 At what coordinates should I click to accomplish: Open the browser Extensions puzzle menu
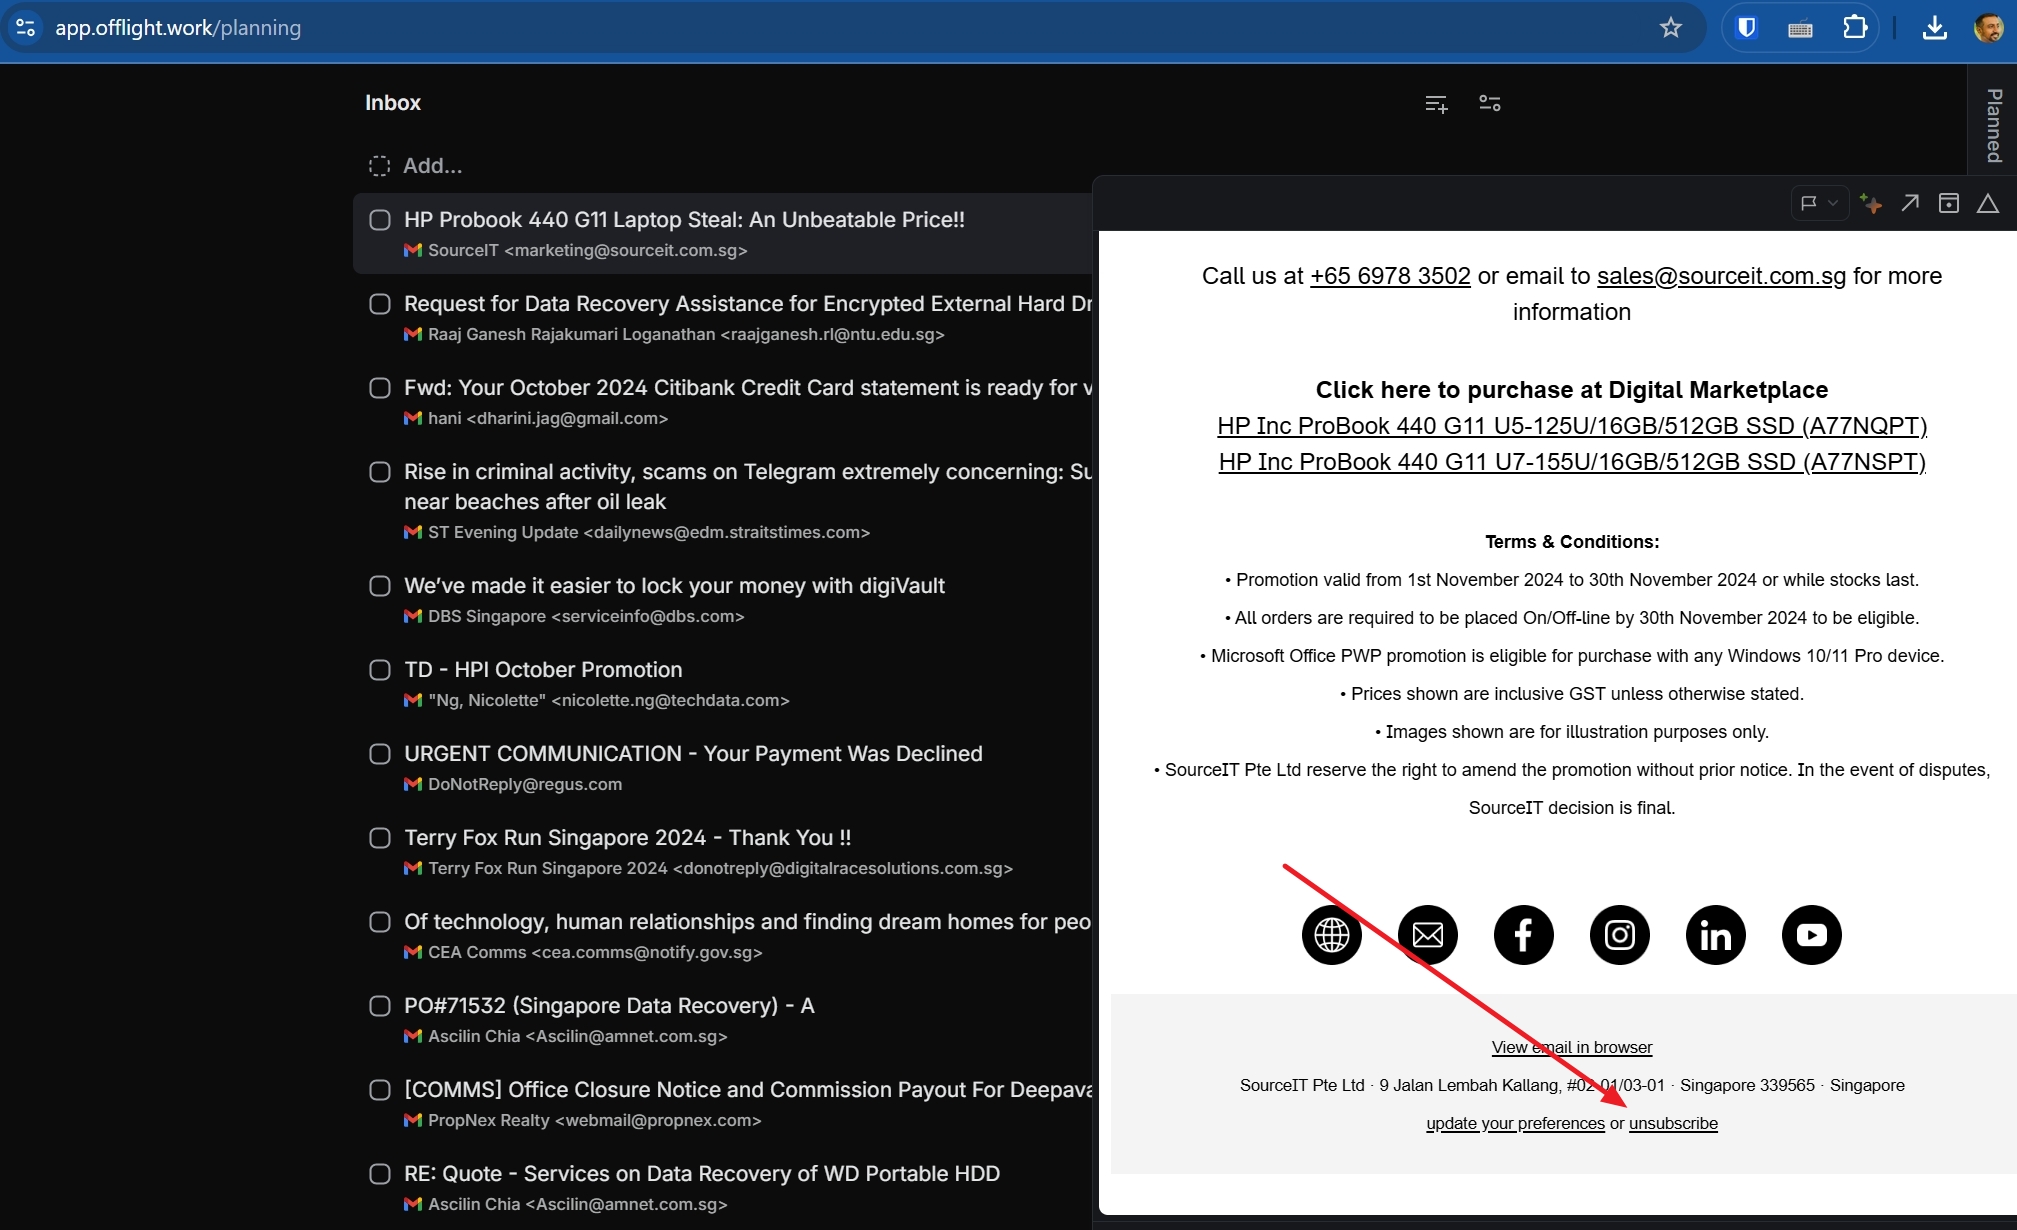tap(1855, 28)
